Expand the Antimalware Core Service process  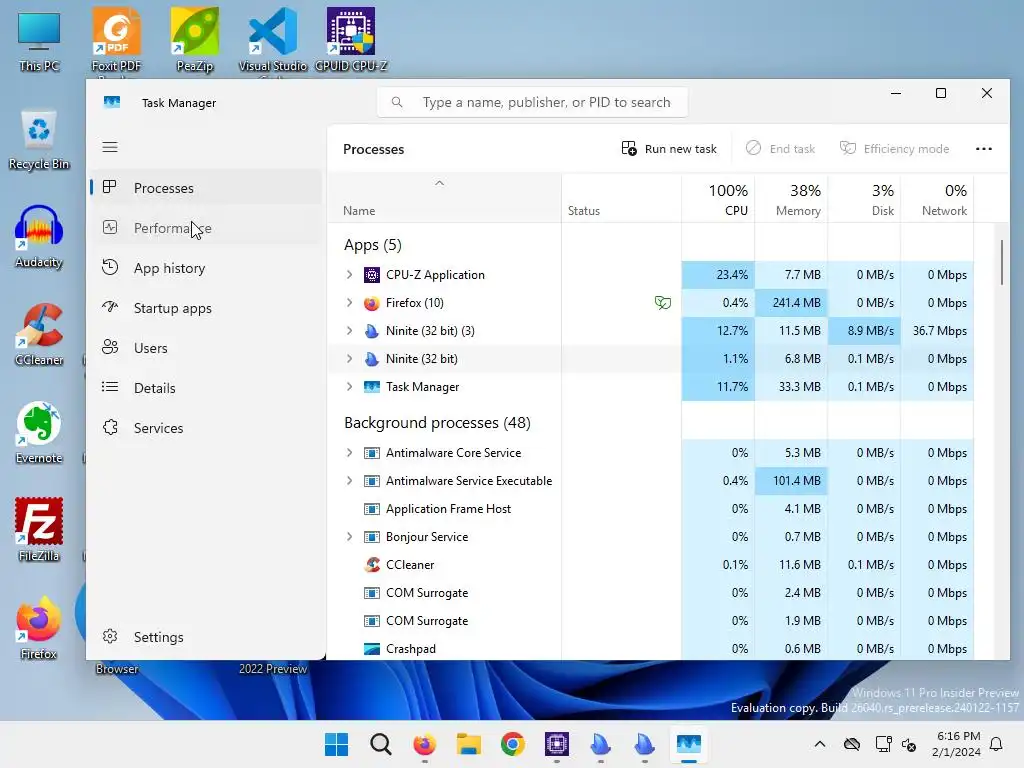349,453
